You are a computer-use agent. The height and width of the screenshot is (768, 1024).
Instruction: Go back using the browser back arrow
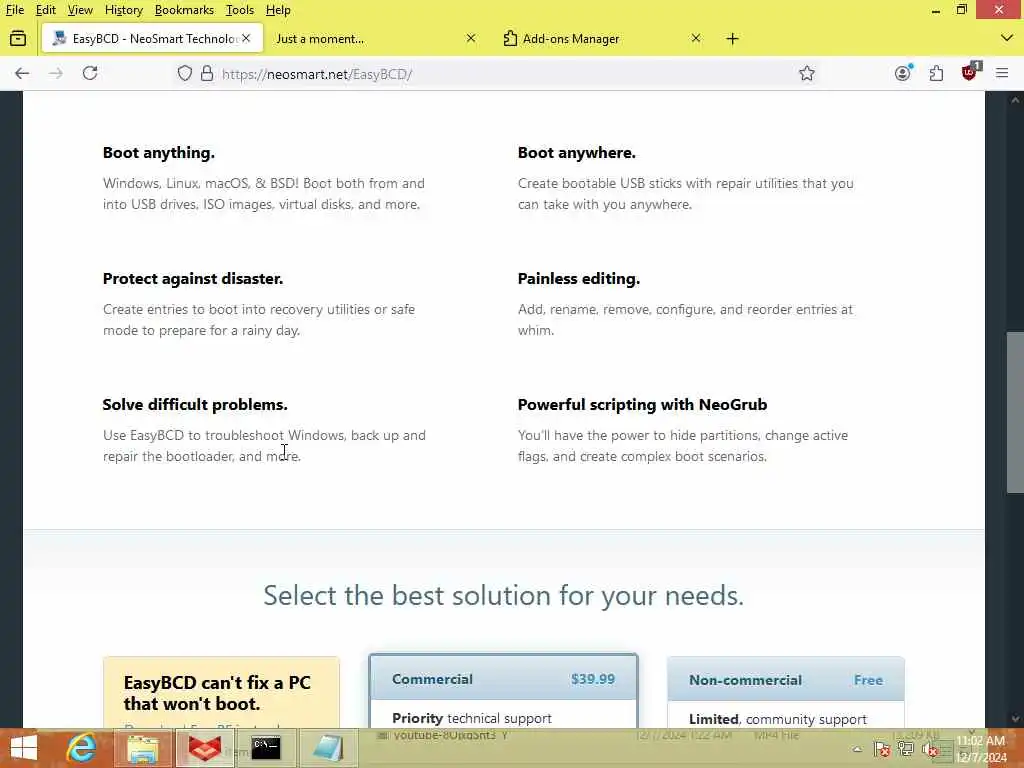(22, 73)
